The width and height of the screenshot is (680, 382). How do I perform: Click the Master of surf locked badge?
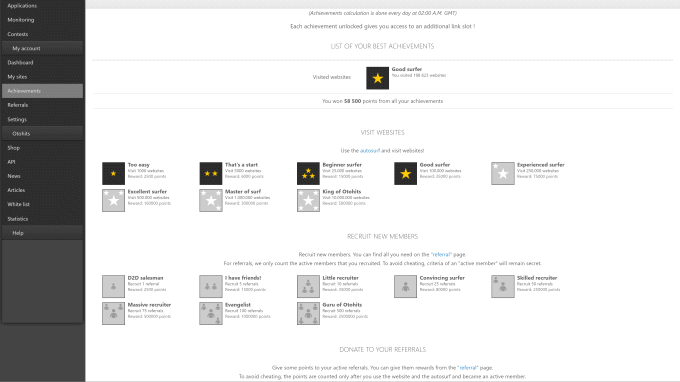211,200
